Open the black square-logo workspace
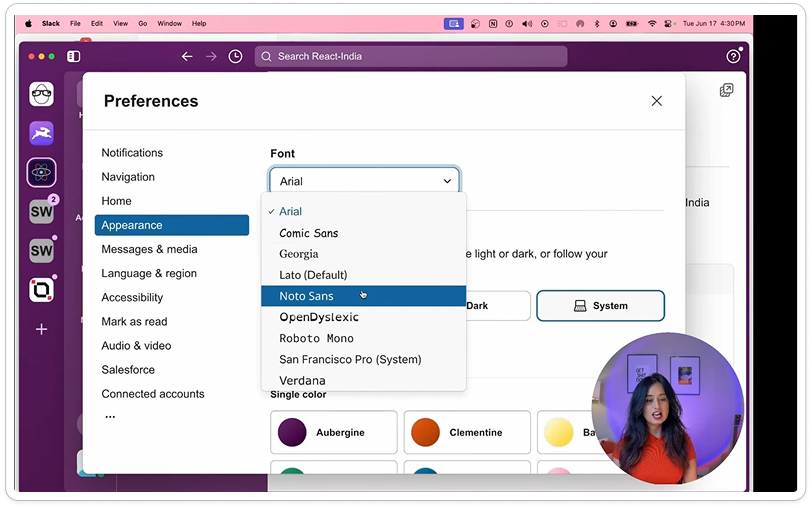The width and height of the screenshot is (812, 508). 41,289
